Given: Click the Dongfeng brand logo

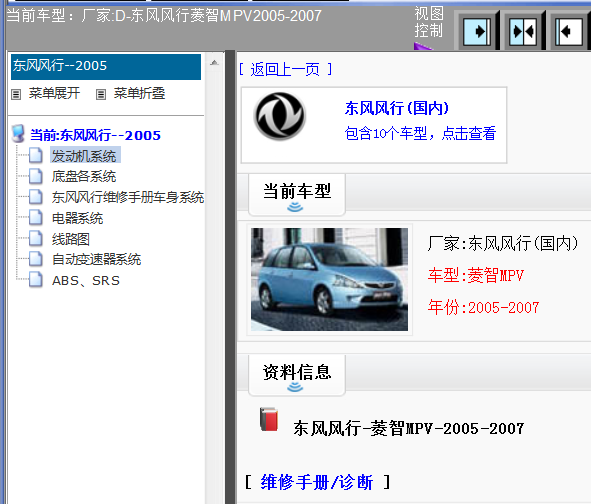Looking at the screenshot, I should (x=280, y=116).
